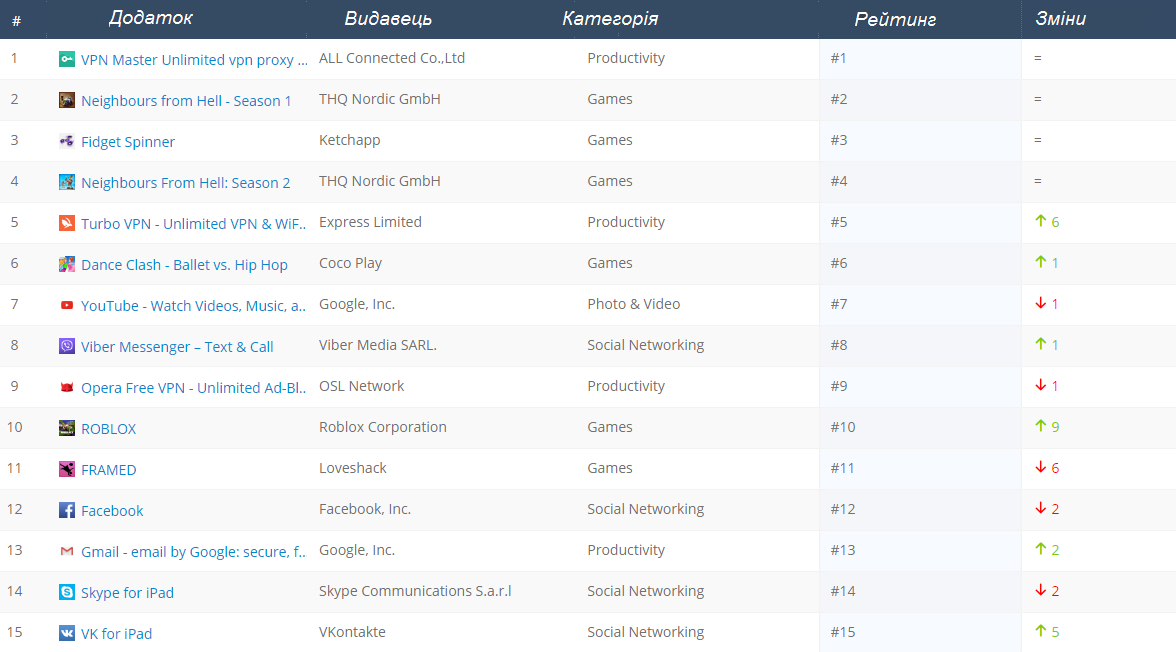The width and height of the screenshot is (1176, 652).
Task: Open Neighbours from Hell - Season 1 link
Action: (x=186, y=101)
